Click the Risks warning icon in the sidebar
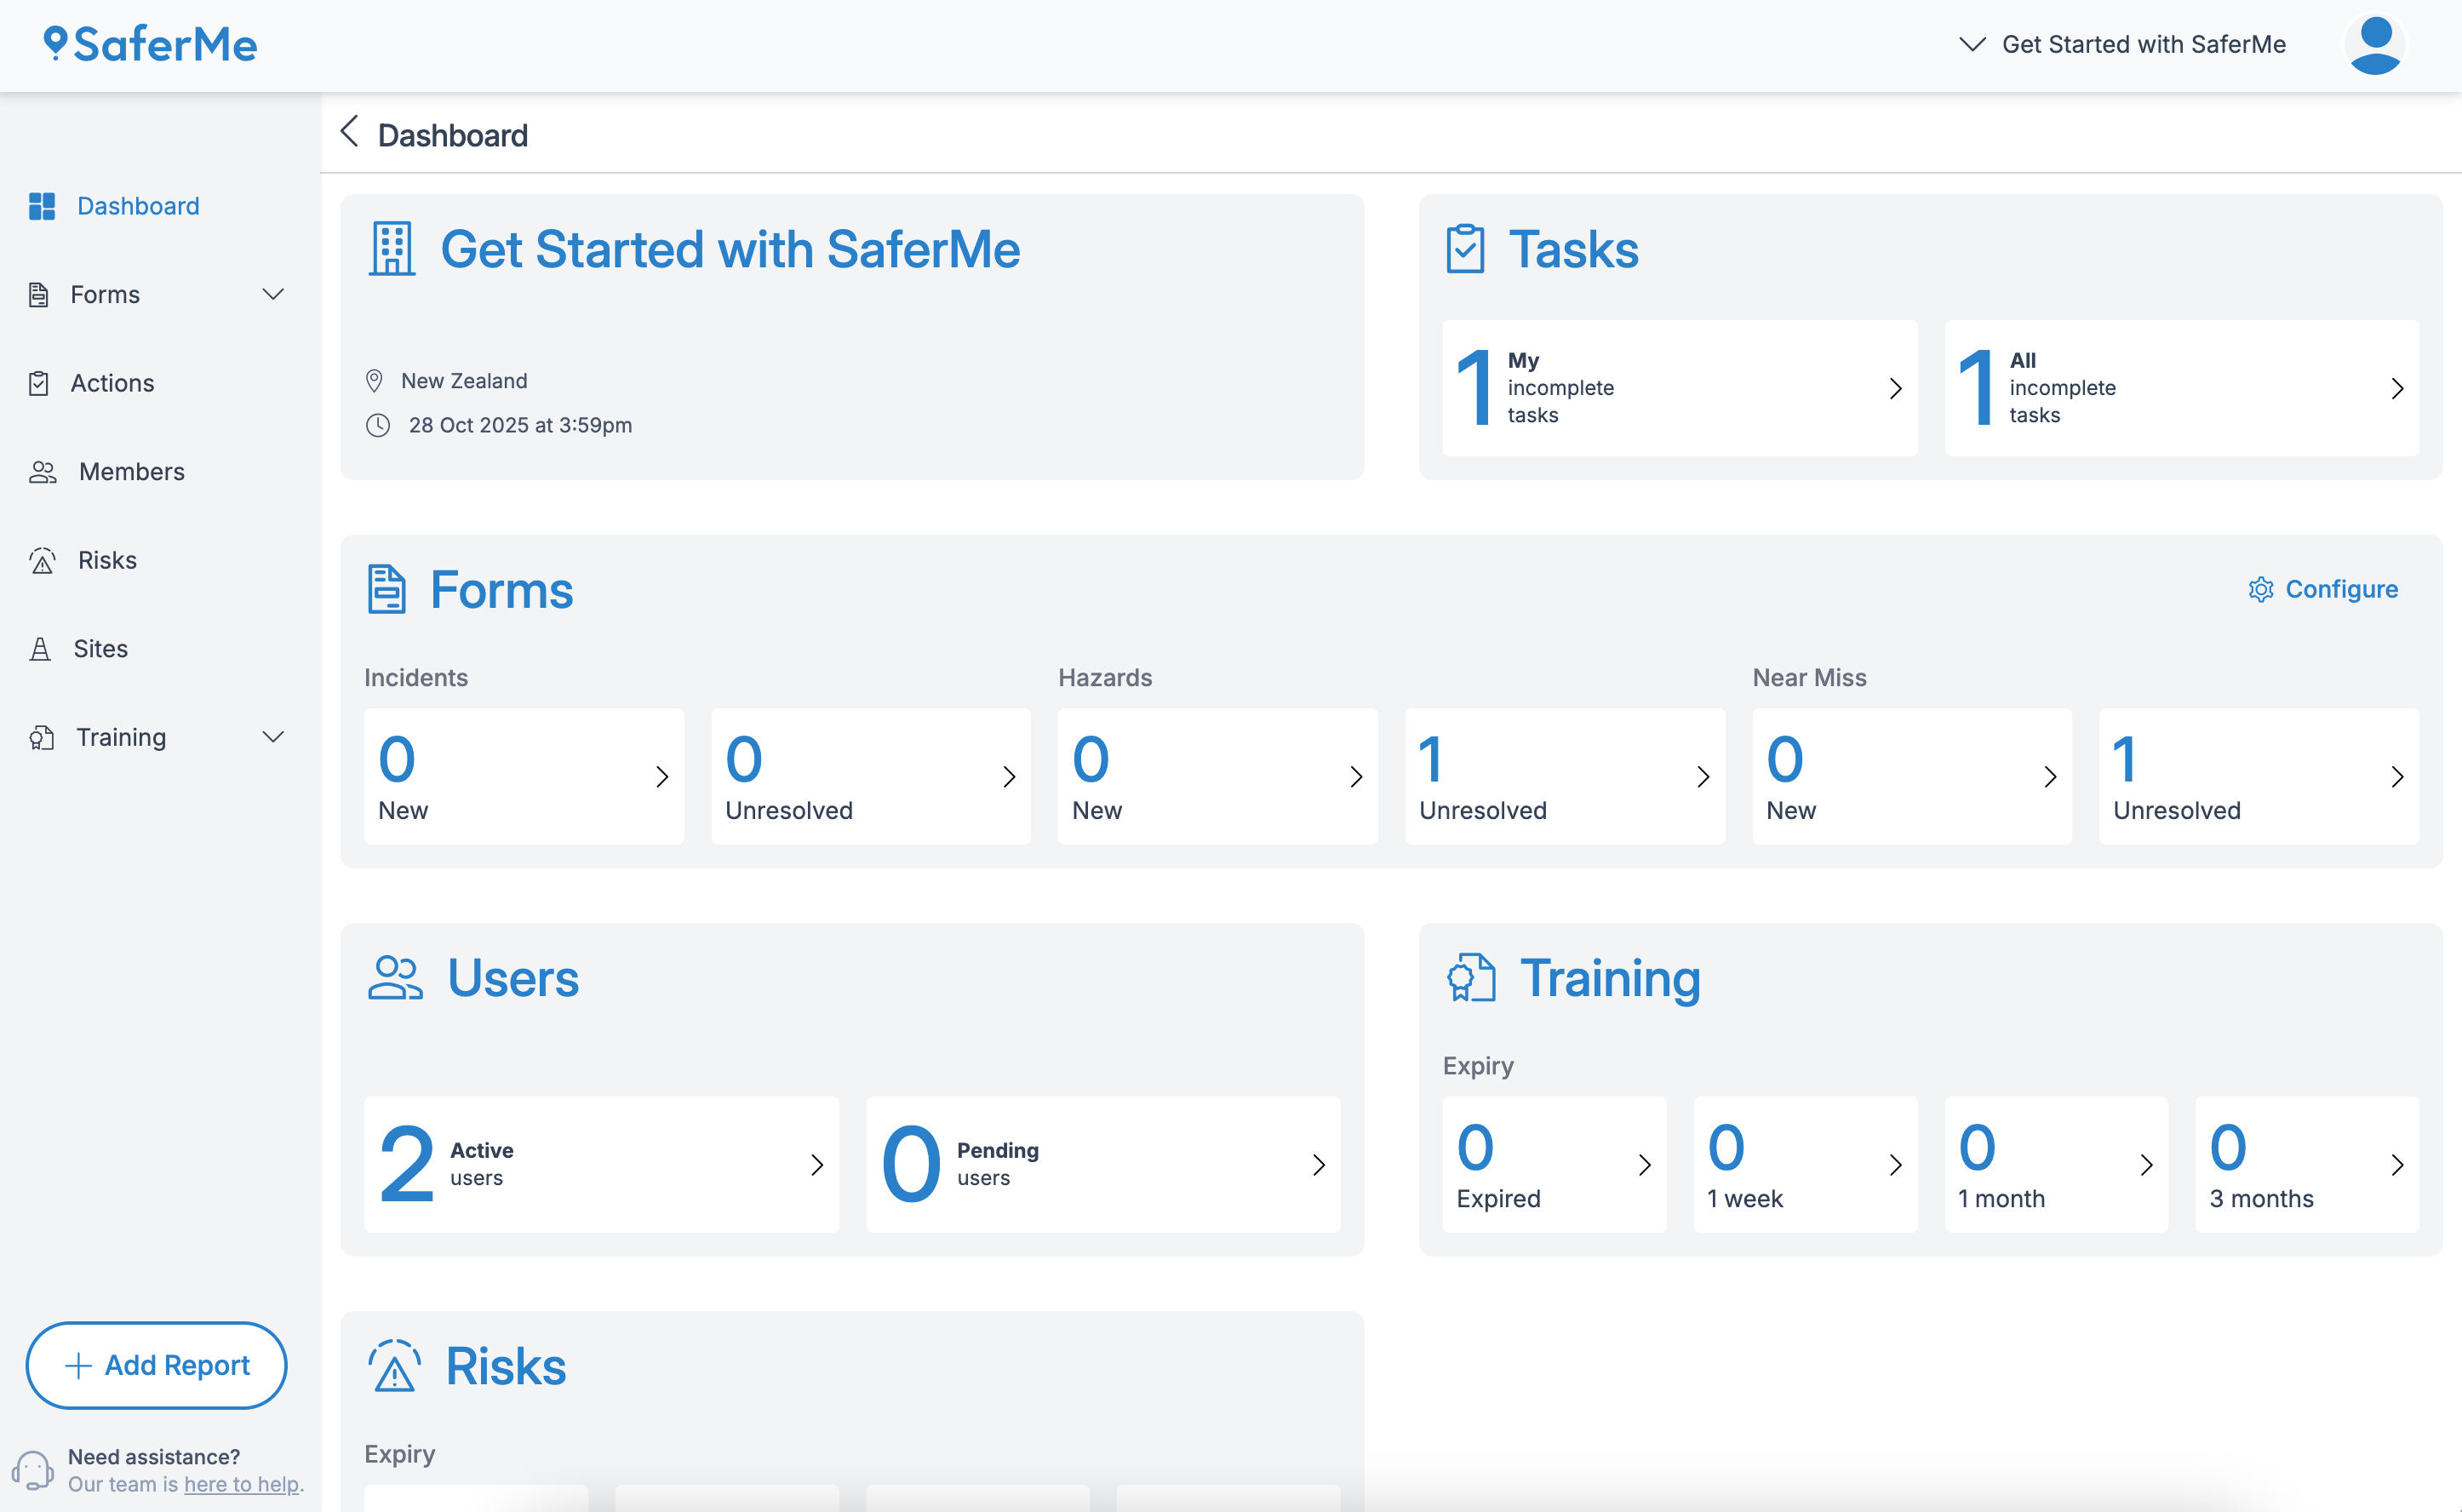The height and width of the screenshot is (1512, 2462). point(42,560)
